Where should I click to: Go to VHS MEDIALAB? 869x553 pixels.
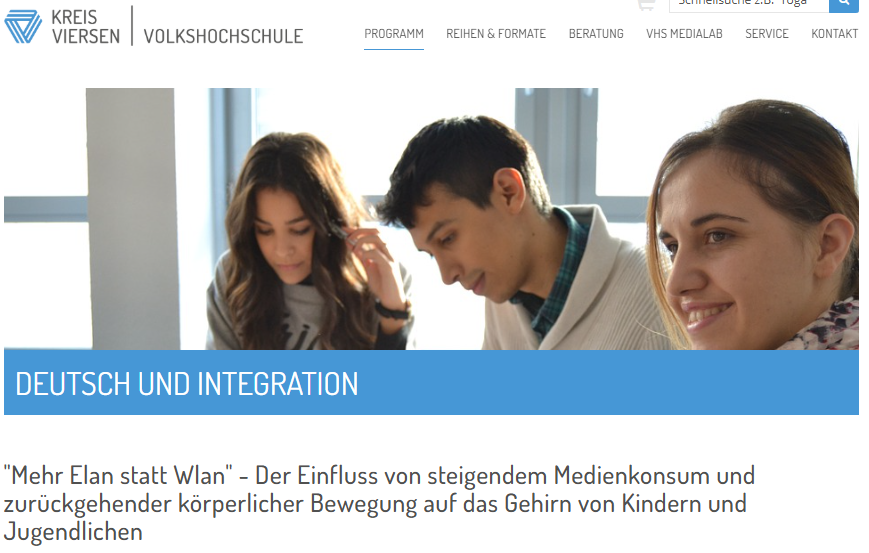684,34
